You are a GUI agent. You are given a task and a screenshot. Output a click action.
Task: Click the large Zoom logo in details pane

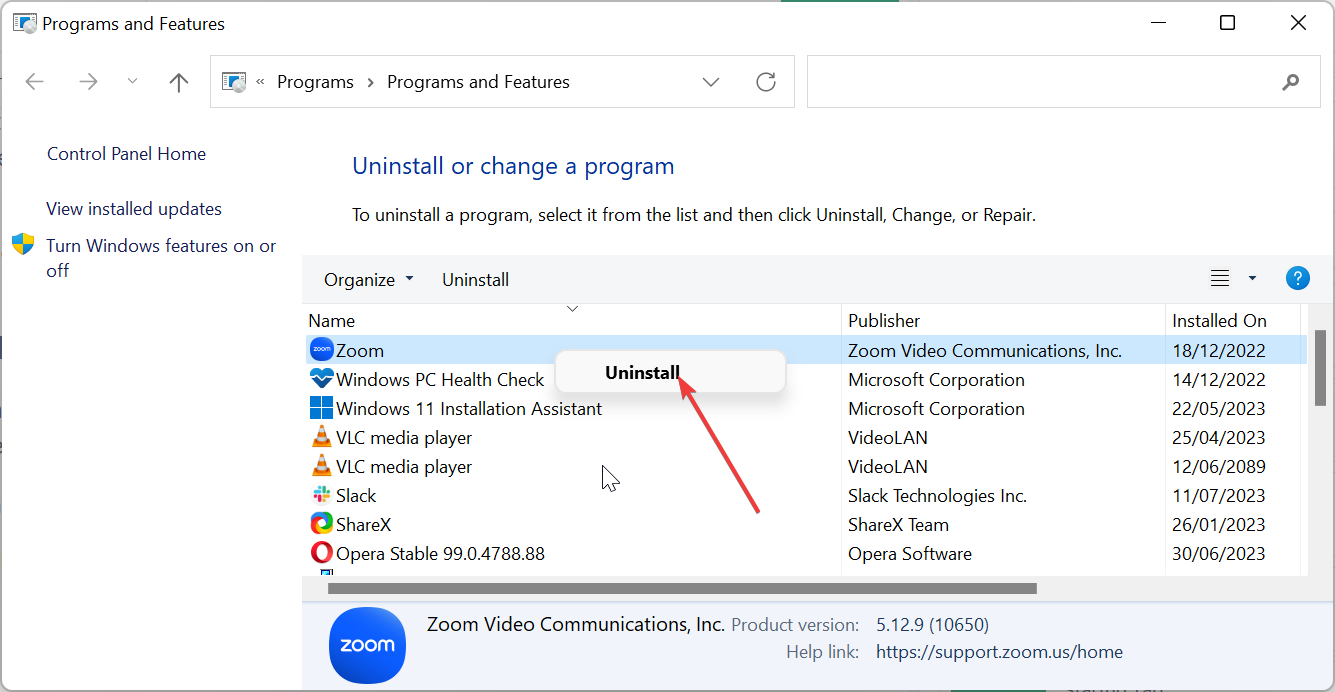pos(367,645)
